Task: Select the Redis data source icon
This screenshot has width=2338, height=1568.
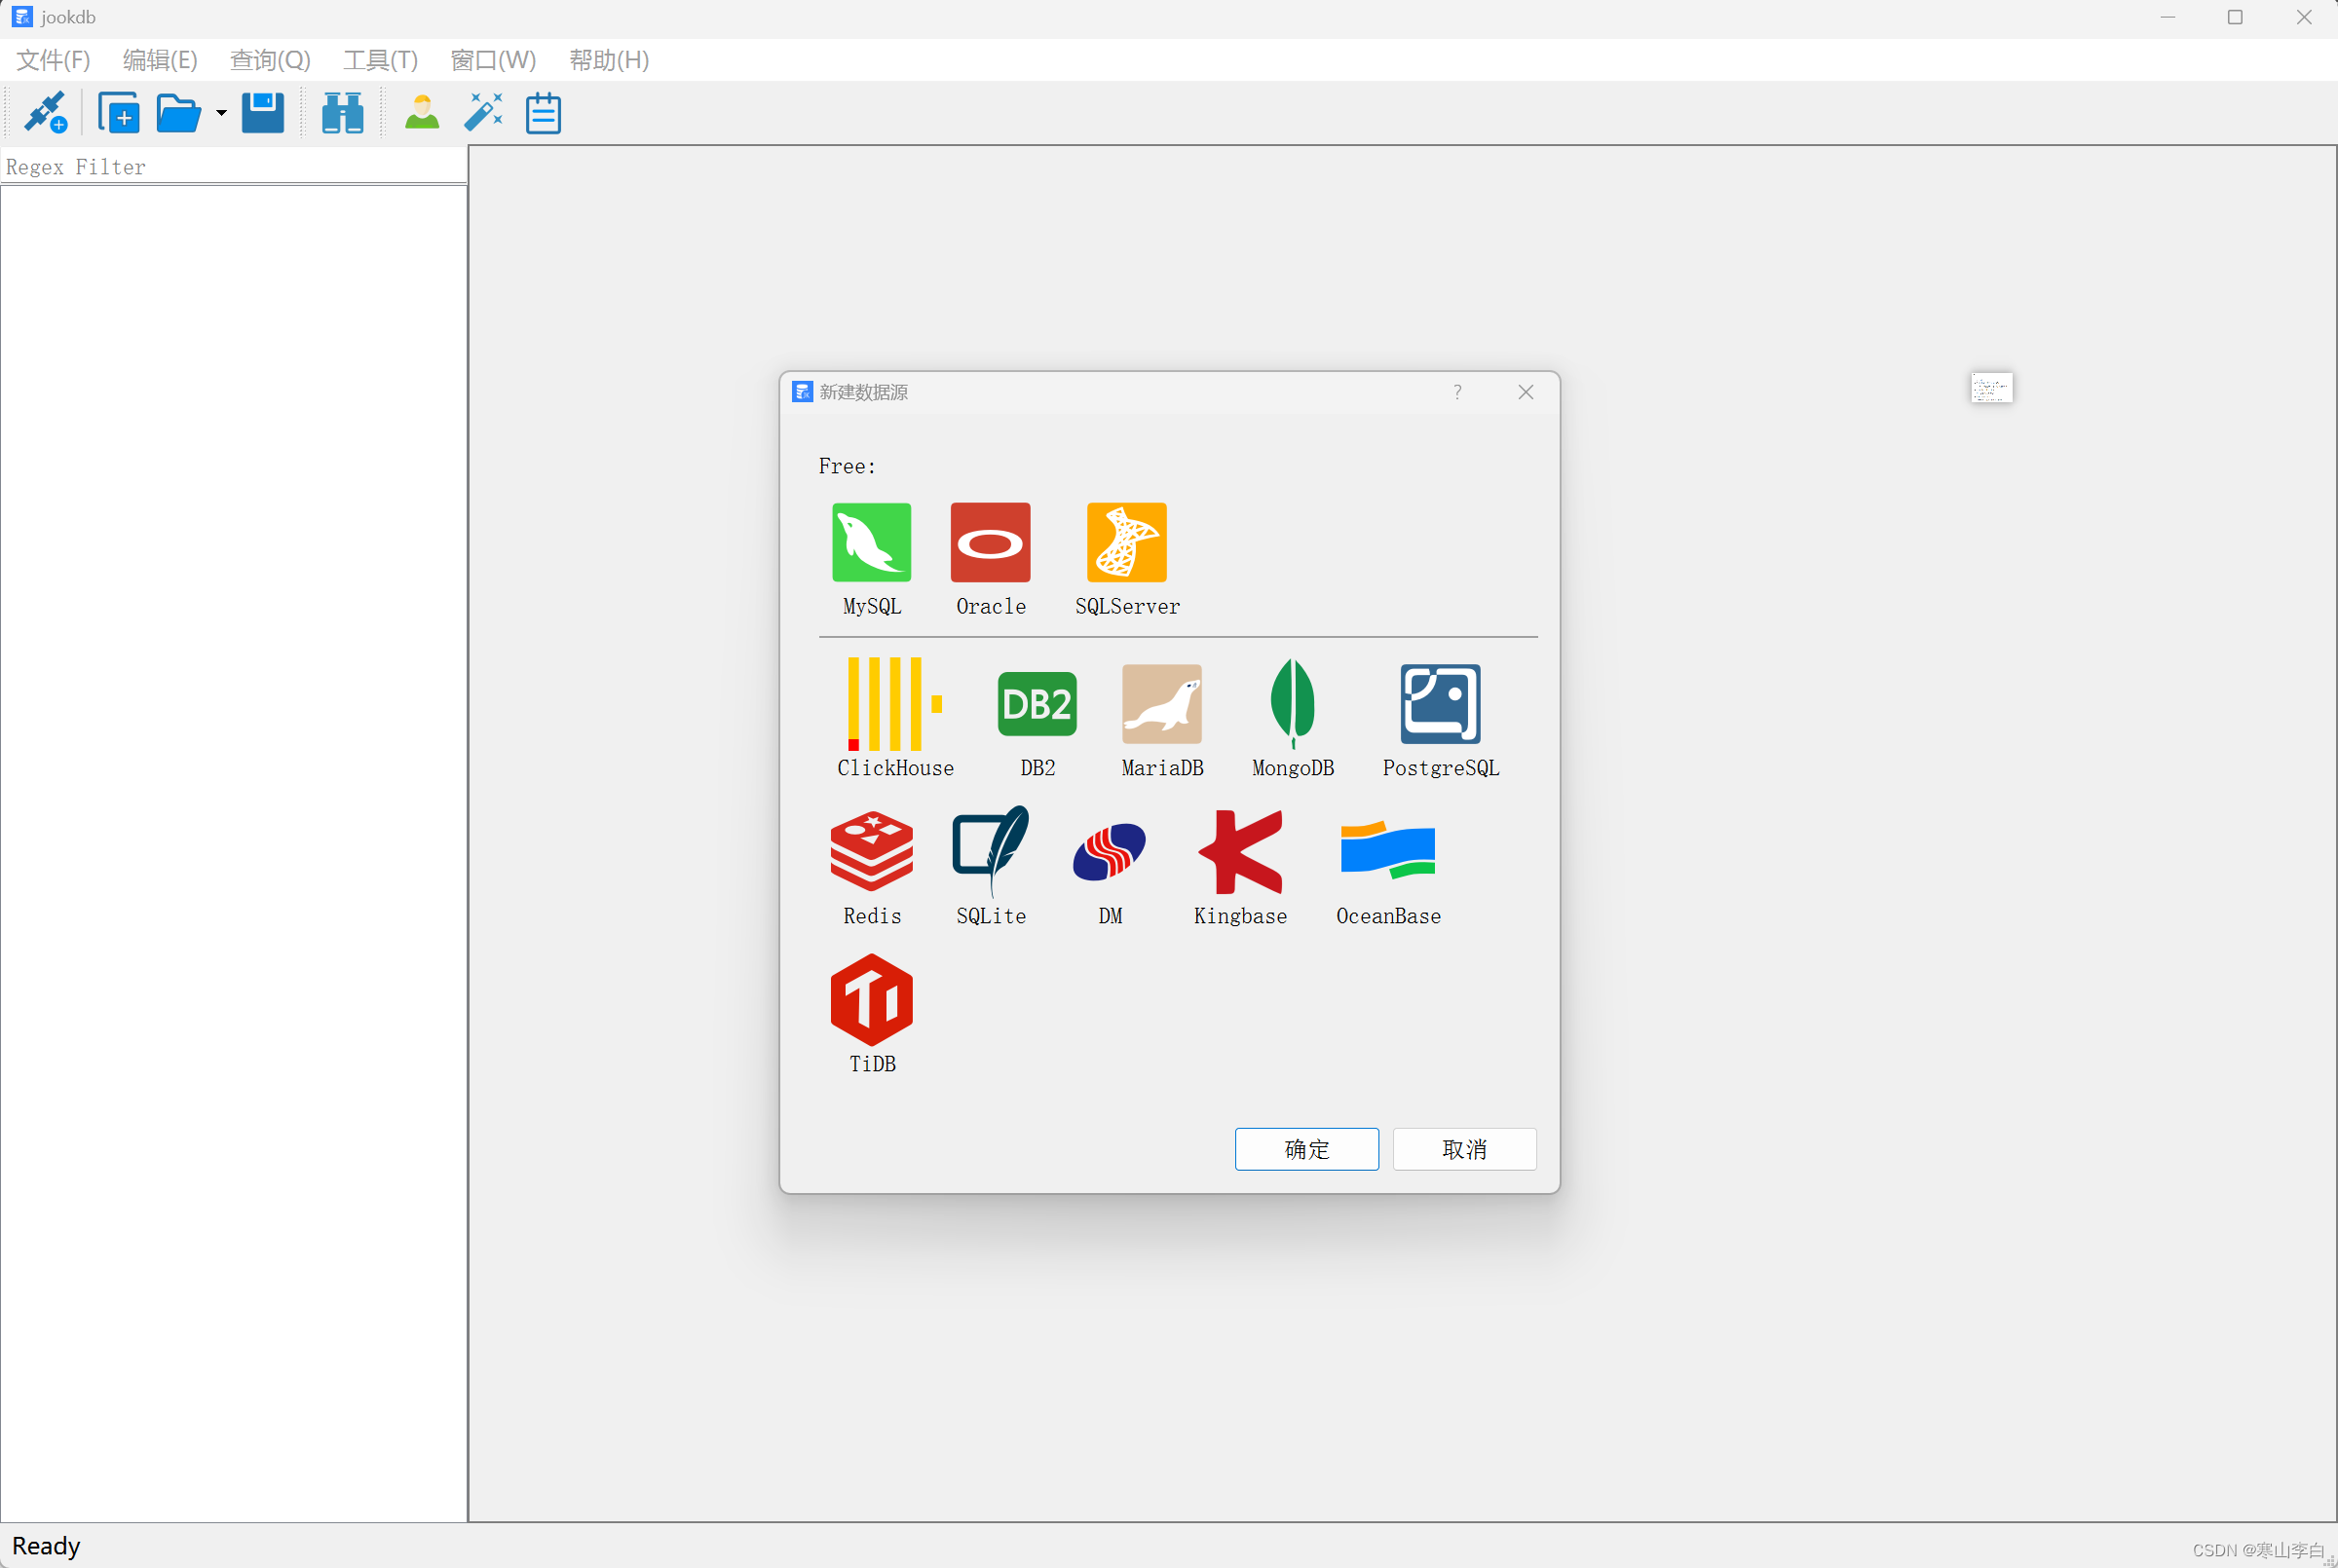Action: click(x=871, y=851)
